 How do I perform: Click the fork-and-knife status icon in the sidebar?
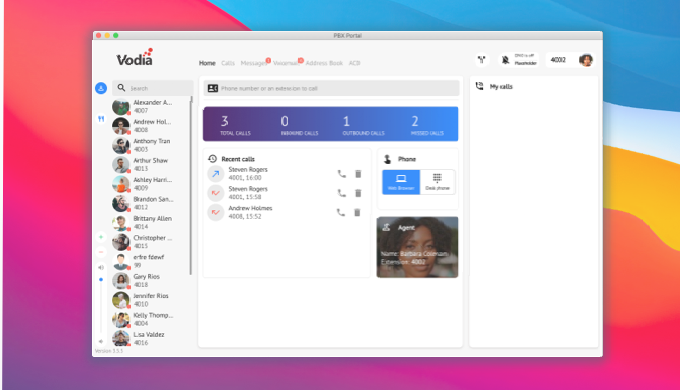(101, 119)
